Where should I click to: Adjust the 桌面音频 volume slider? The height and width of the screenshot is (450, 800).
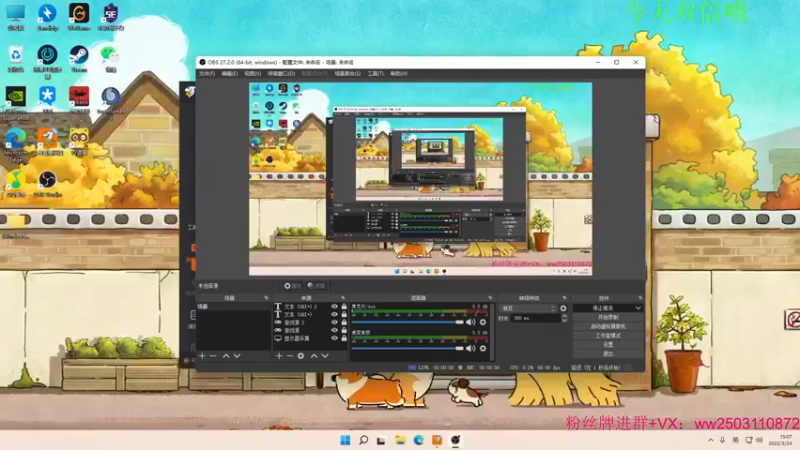click(x=407, y=348)
